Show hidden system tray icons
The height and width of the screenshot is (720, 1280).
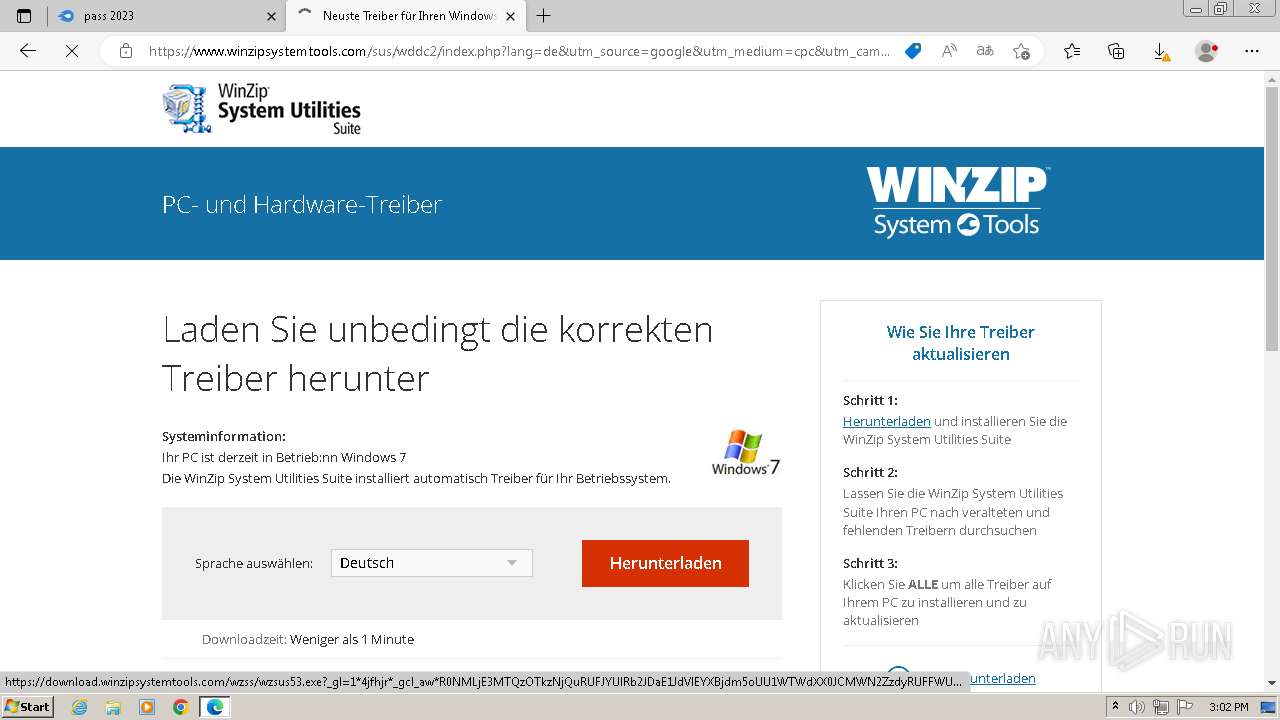pyautogui.click(x=1115, y=707)
